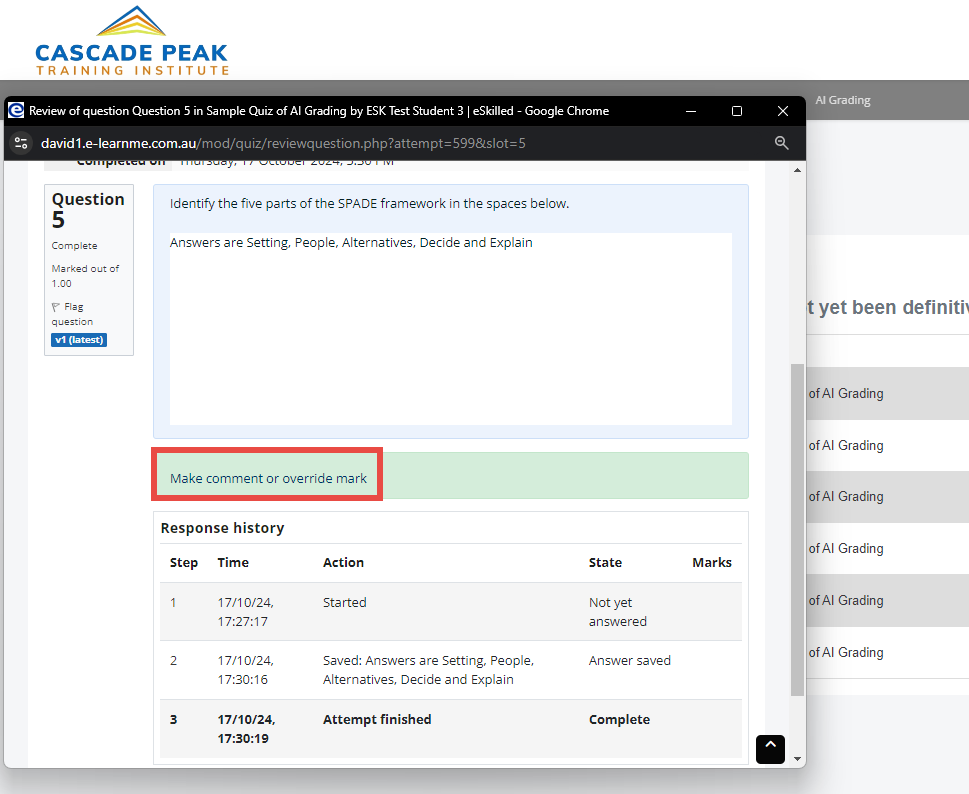Close the question review popup window
Image resolution: width=969 pixels, height=794 pixels.
(783, 111)
